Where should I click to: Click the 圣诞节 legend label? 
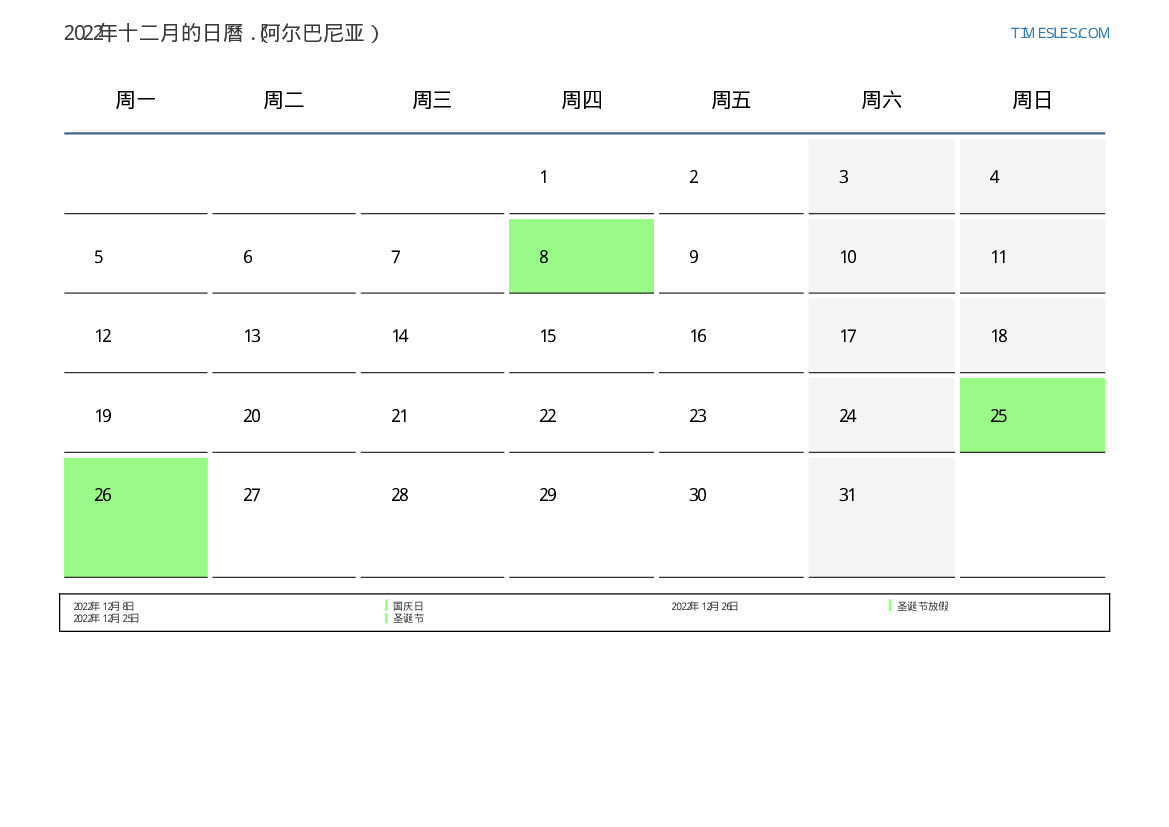pos(408,619)
